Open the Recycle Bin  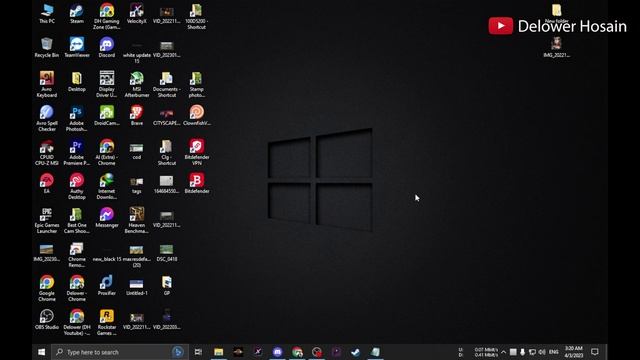tap(47, 47)
